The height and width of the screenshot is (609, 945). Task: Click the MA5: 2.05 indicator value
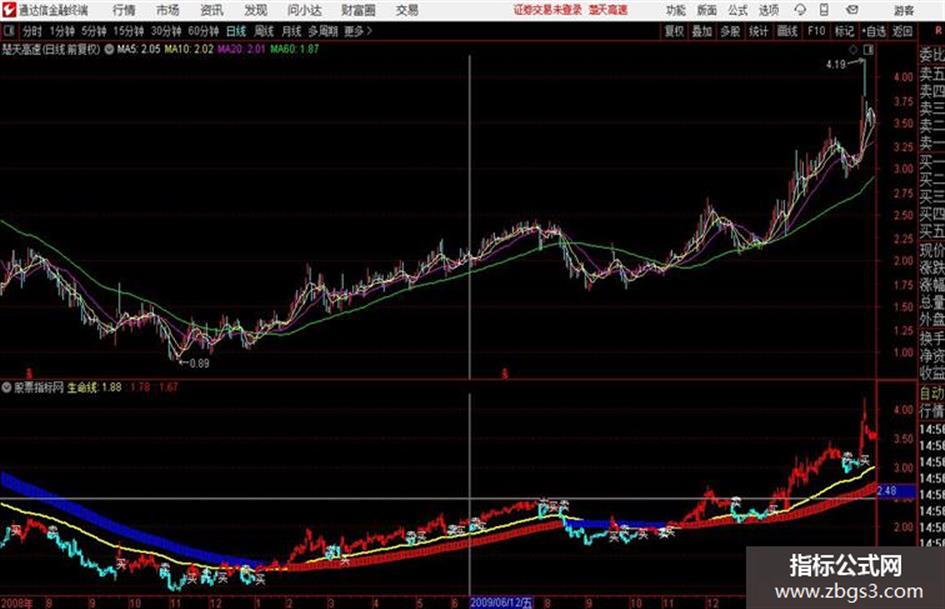[139, 49]
